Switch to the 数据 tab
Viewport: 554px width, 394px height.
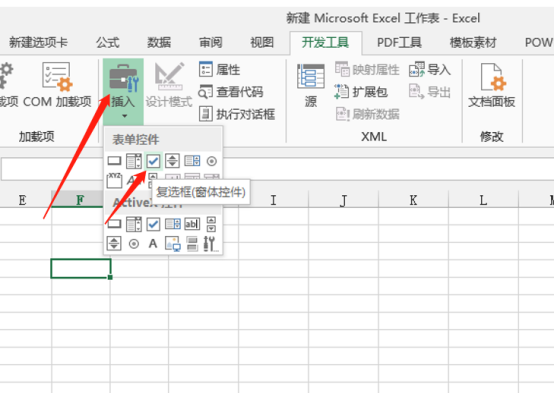(x=159, y=43)
